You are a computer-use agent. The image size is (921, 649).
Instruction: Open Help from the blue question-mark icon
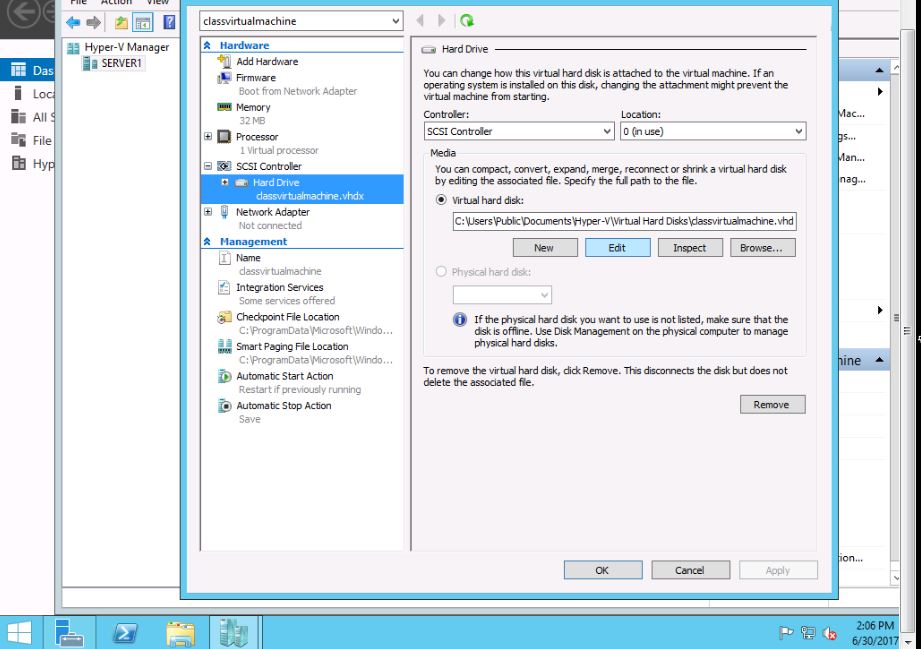[x=169, y=22]
